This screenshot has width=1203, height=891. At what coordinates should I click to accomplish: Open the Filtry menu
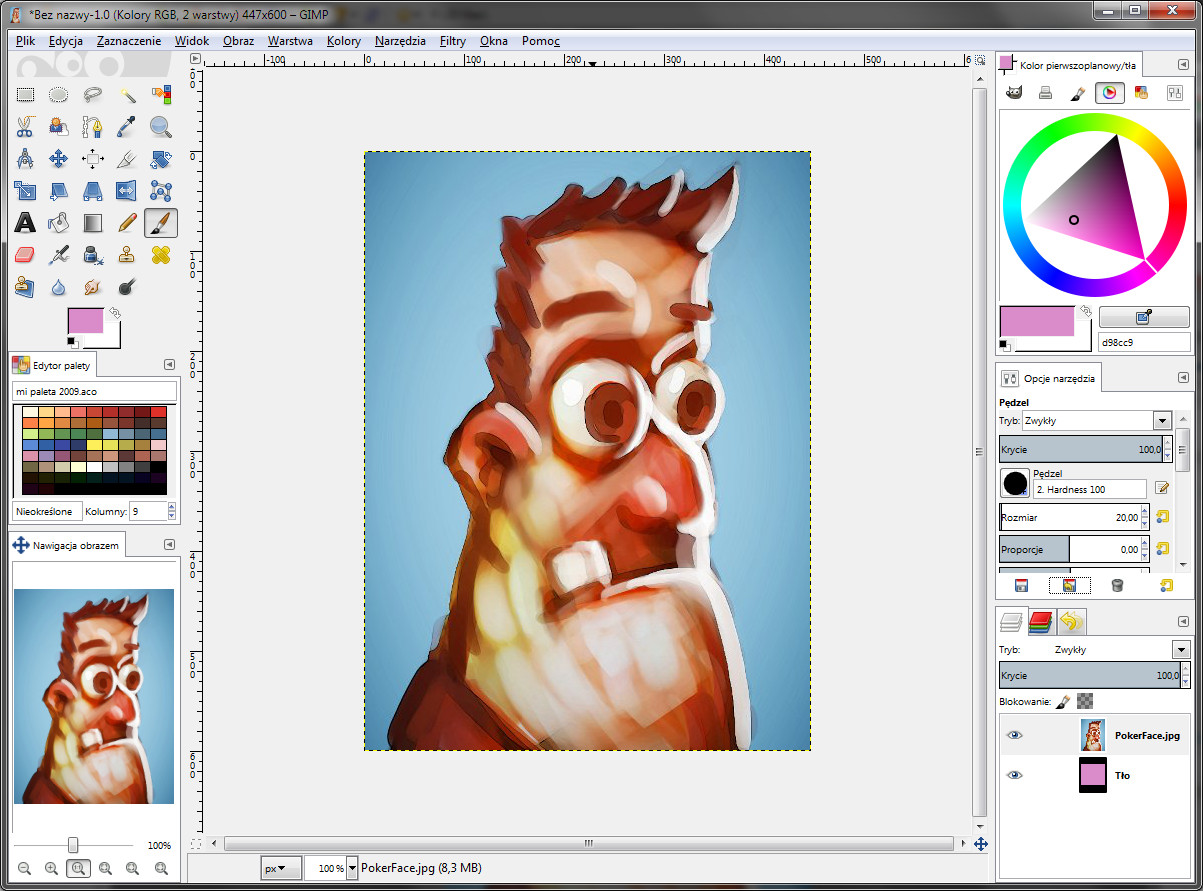pyautogui.click(x=452, y=41)
